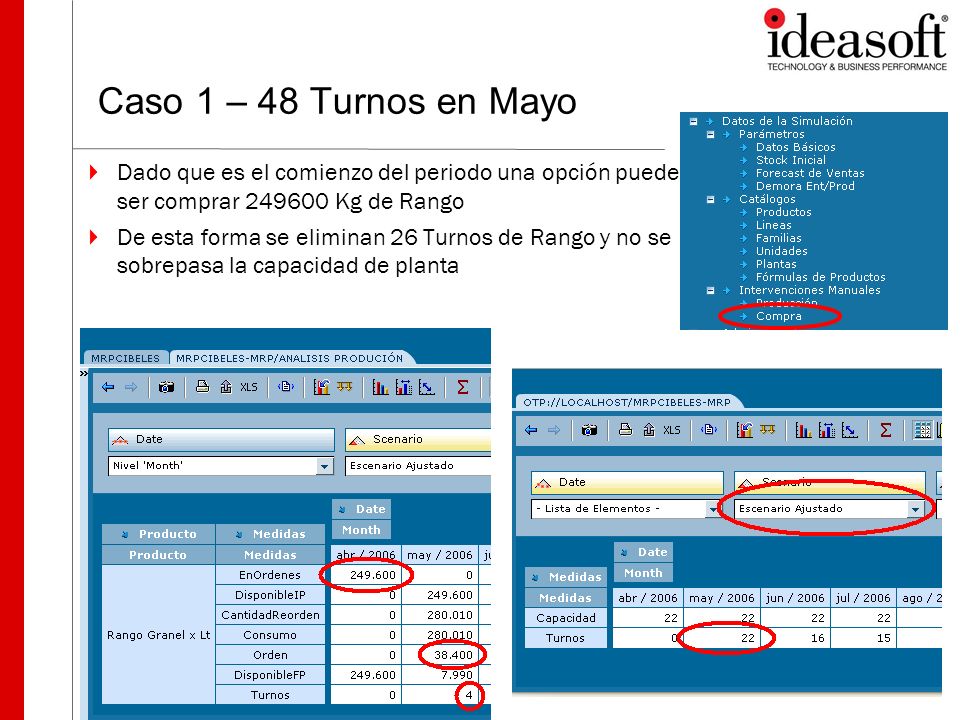Open Stock Inicial tree item
The height and width of the screenshot is (720, 960).
coord(791,160)
